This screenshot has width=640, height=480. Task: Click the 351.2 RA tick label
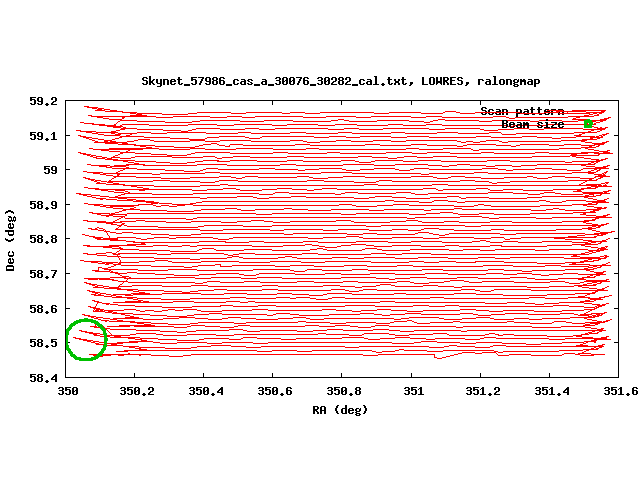(x=483, y=391)
